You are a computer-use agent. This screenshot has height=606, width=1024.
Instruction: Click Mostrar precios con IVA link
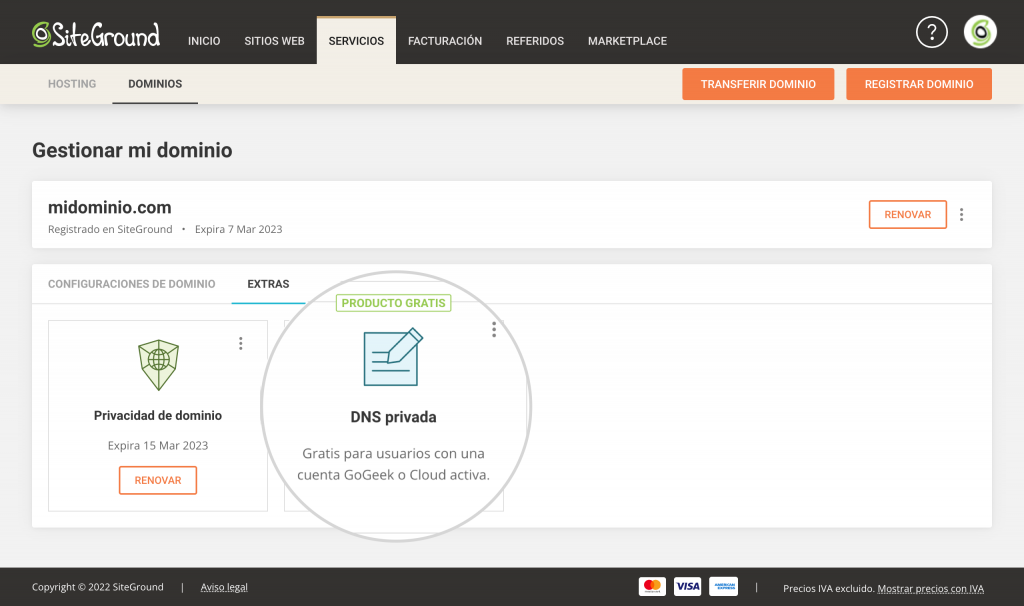[930, 588]
